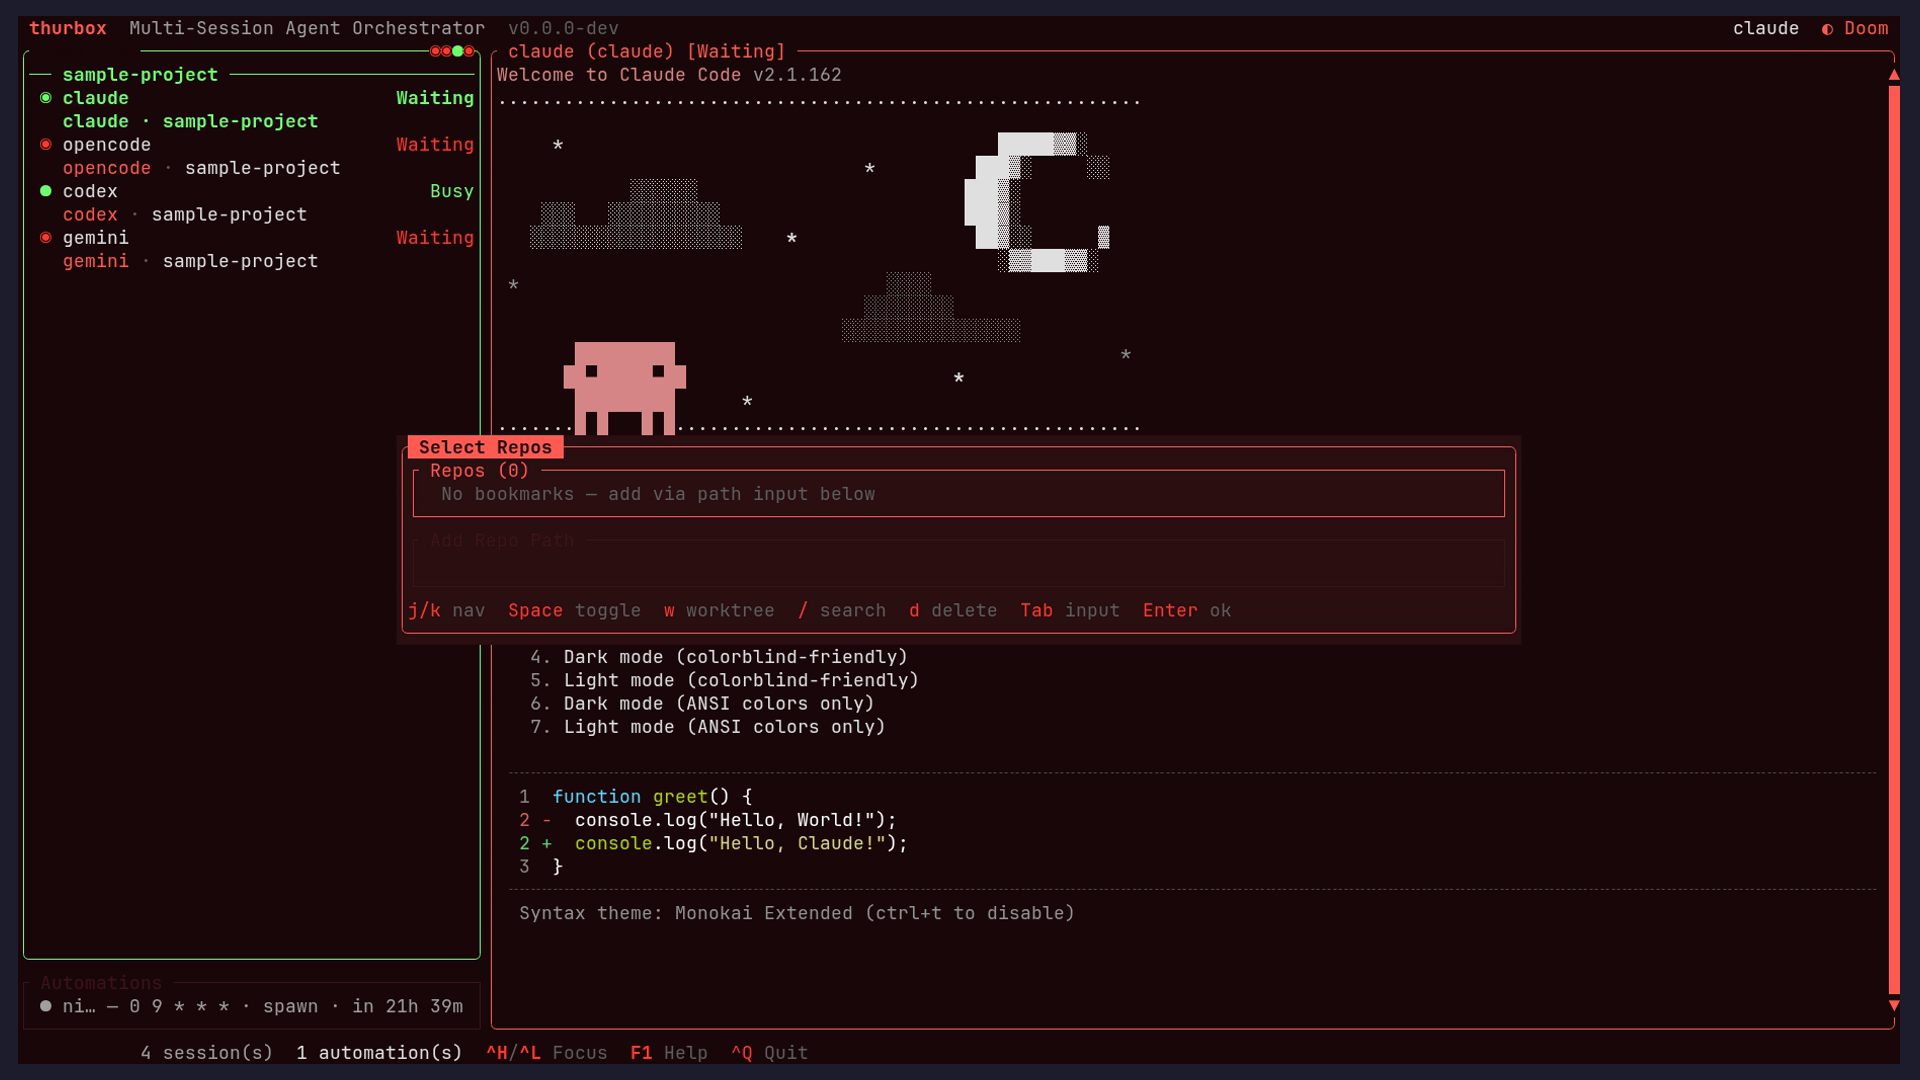The width and height of the screenshot is (1920, 1080).
Task: Click the 'Welcome to Claude Code v2.1.162' text
Action: tap(669, 75)
